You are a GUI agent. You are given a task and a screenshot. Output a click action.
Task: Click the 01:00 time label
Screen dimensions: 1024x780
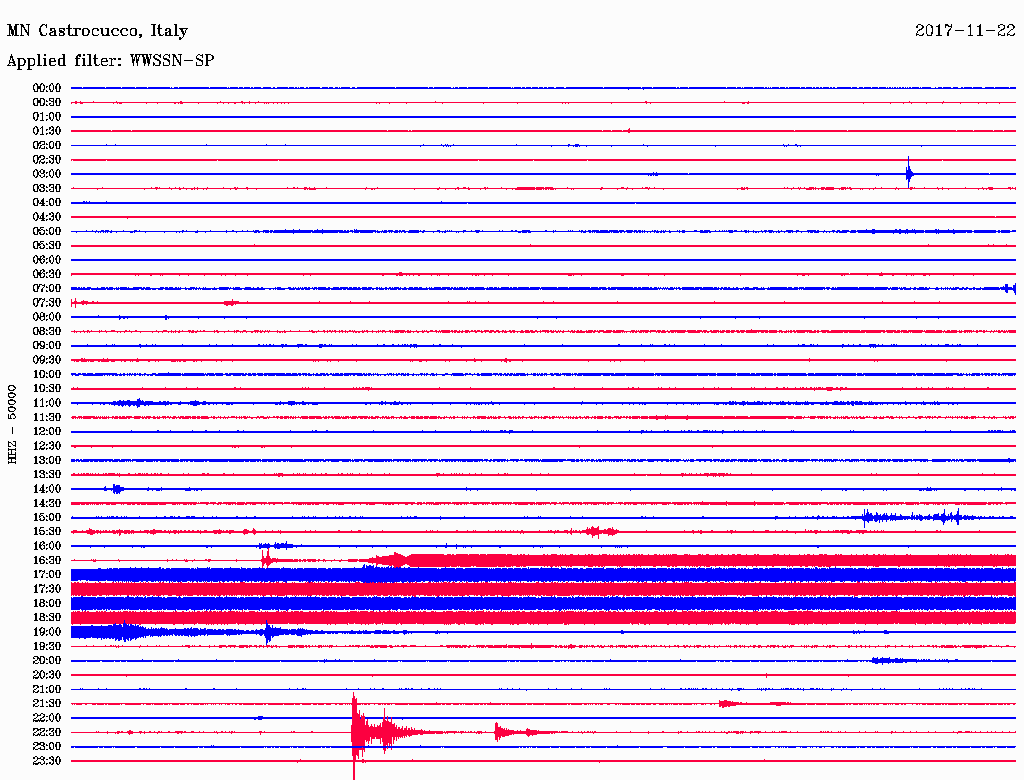[47, 116]
